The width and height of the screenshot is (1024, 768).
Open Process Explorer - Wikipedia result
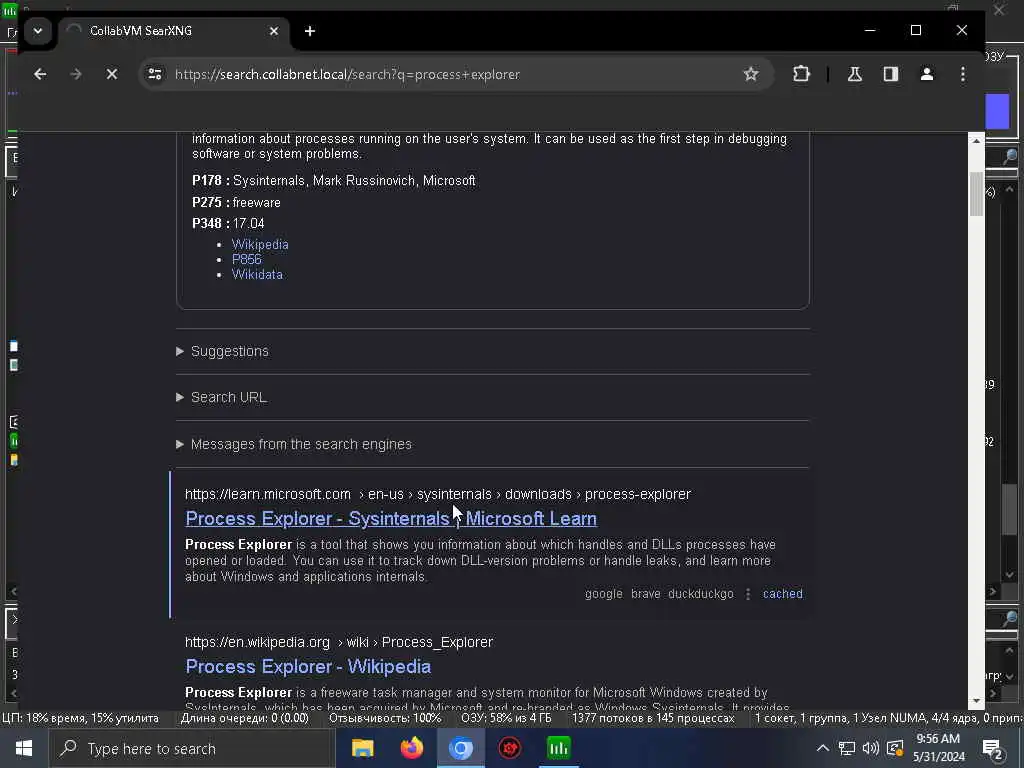(x=308, y=667)
